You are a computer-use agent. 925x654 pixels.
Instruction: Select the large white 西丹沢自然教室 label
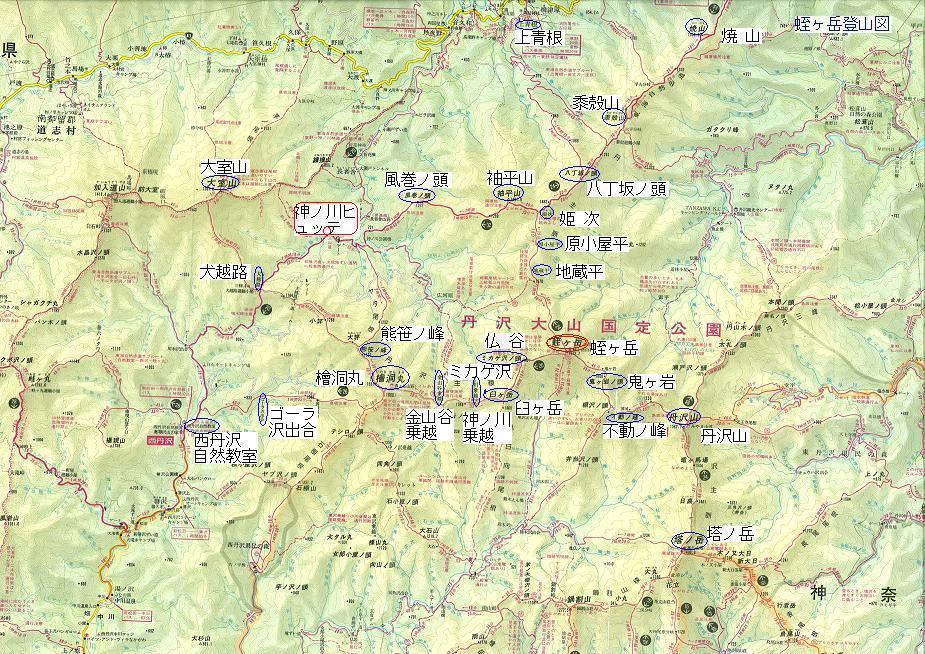(225, 448)
